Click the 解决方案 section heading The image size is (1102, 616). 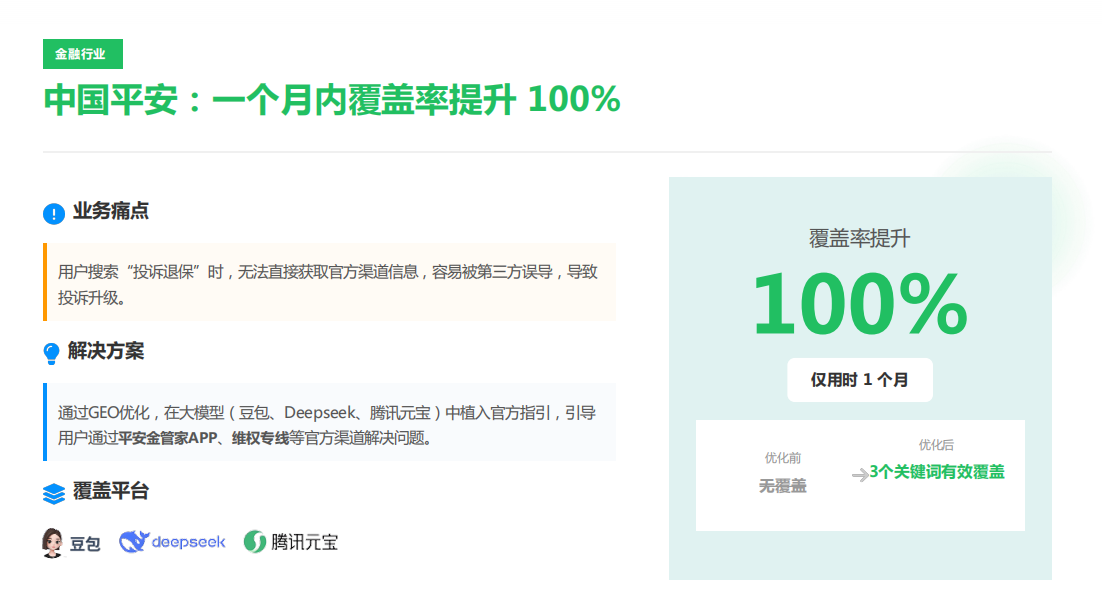106,352
